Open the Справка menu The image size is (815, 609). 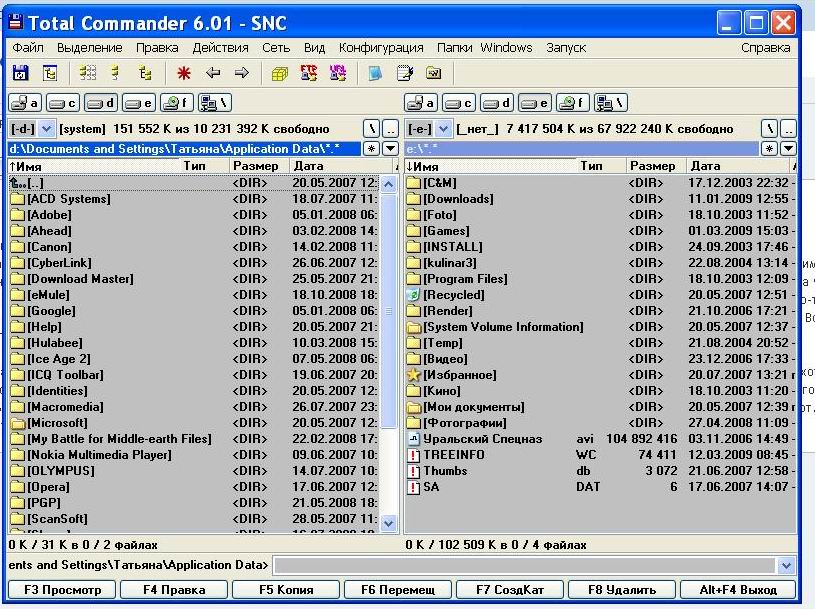coord(766,48)
